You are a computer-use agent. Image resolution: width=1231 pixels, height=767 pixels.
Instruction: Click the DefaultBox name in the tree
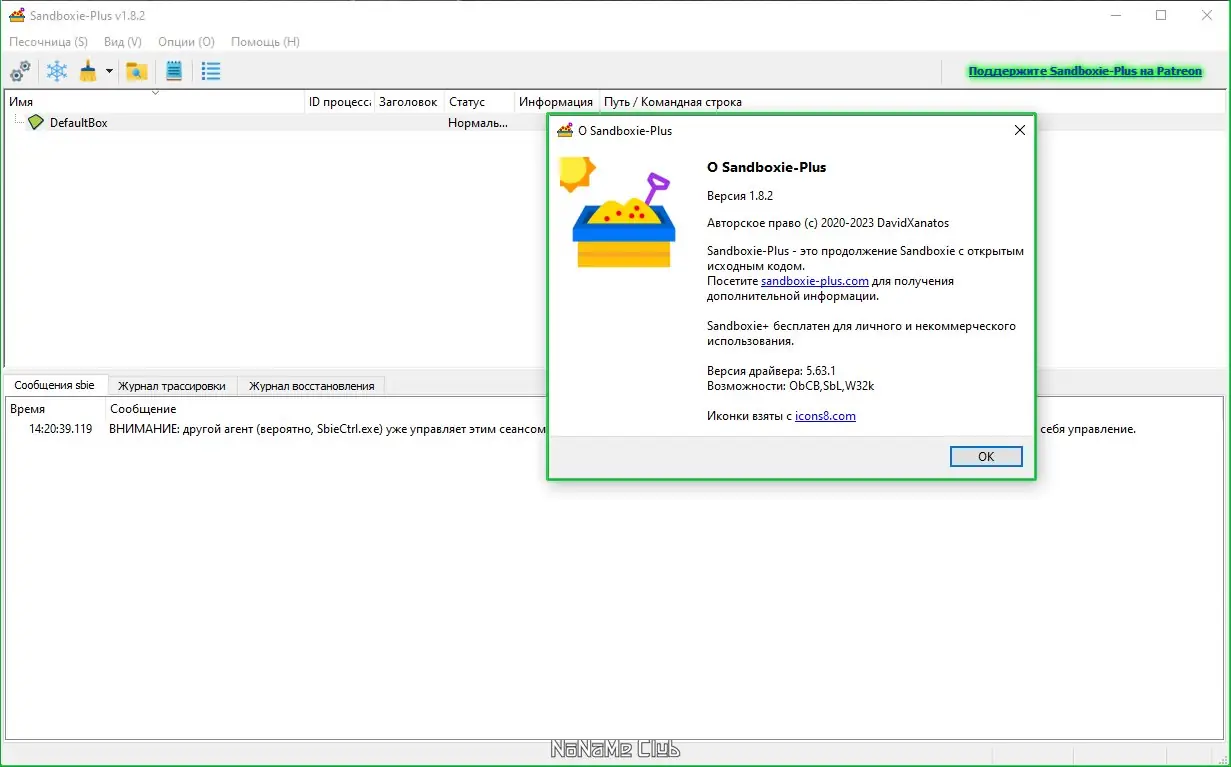[x=78, y=122]
